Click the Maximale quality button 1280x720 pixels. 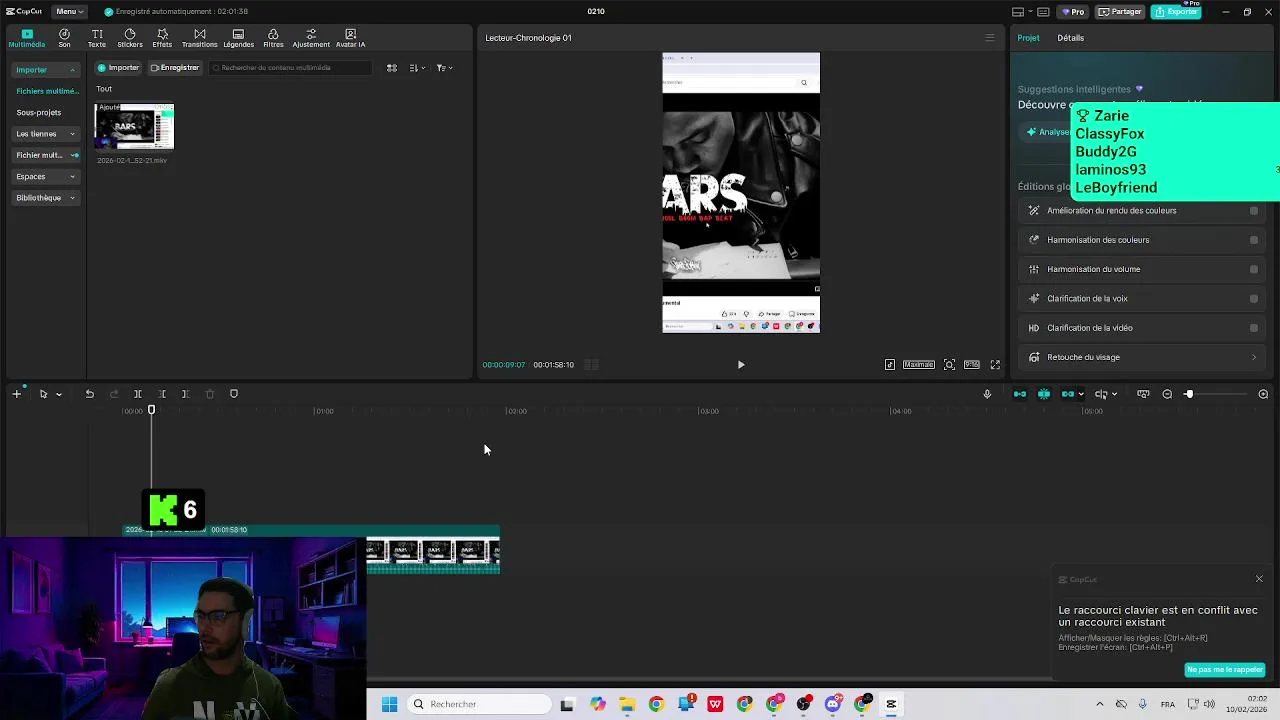918,365
